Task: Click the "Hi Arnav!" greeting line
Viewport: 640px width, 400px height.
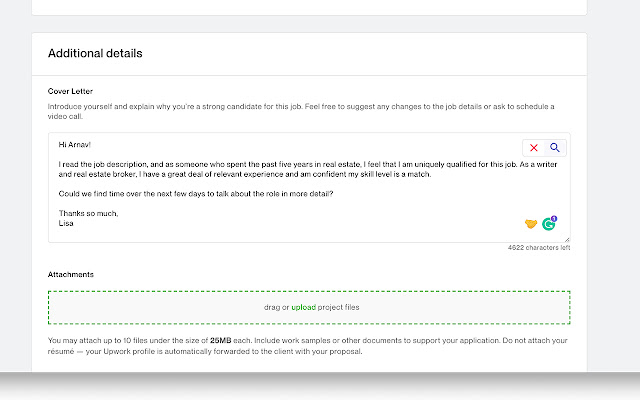Action: [x=78, y=145]
